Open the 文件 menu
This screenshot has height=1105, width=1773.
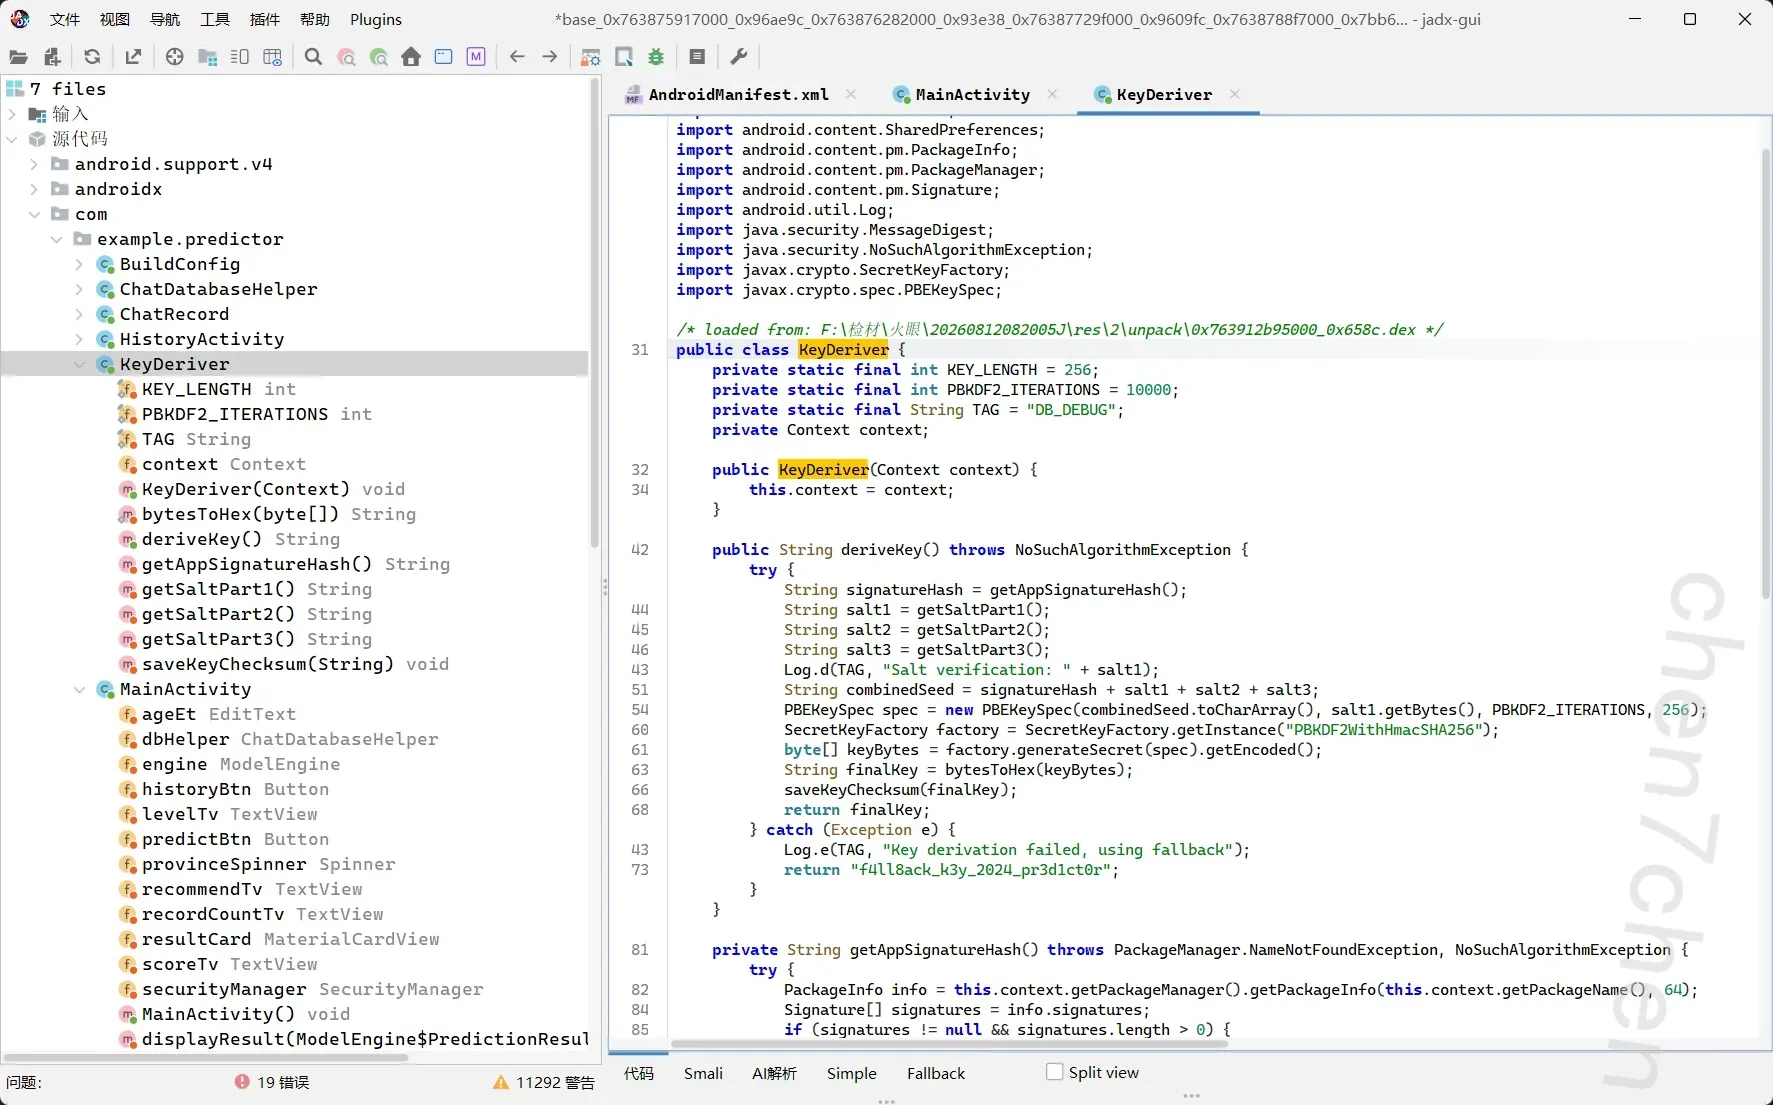tap(65, 19)
